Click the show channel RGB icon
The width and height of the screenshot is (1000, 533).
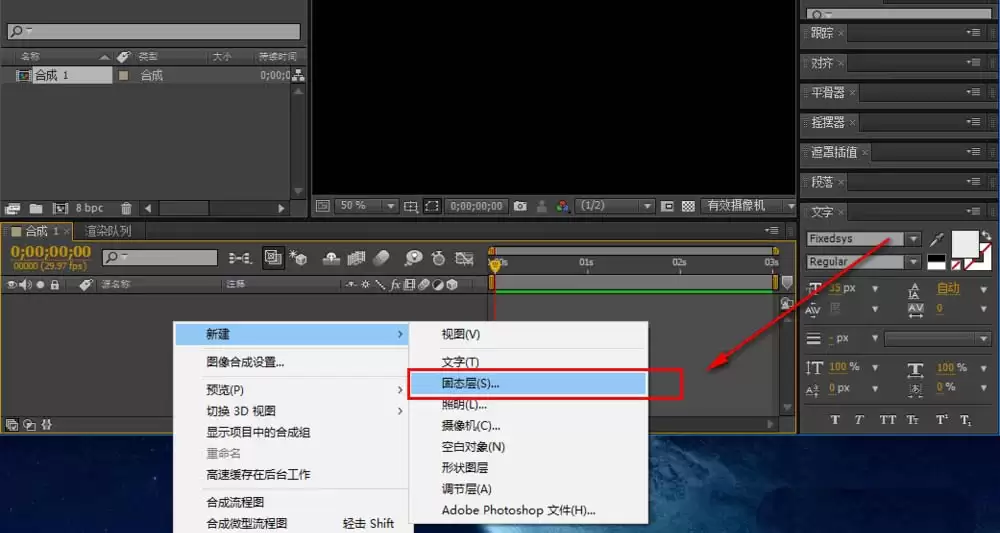pyautogui.click(x=562, y=206)
